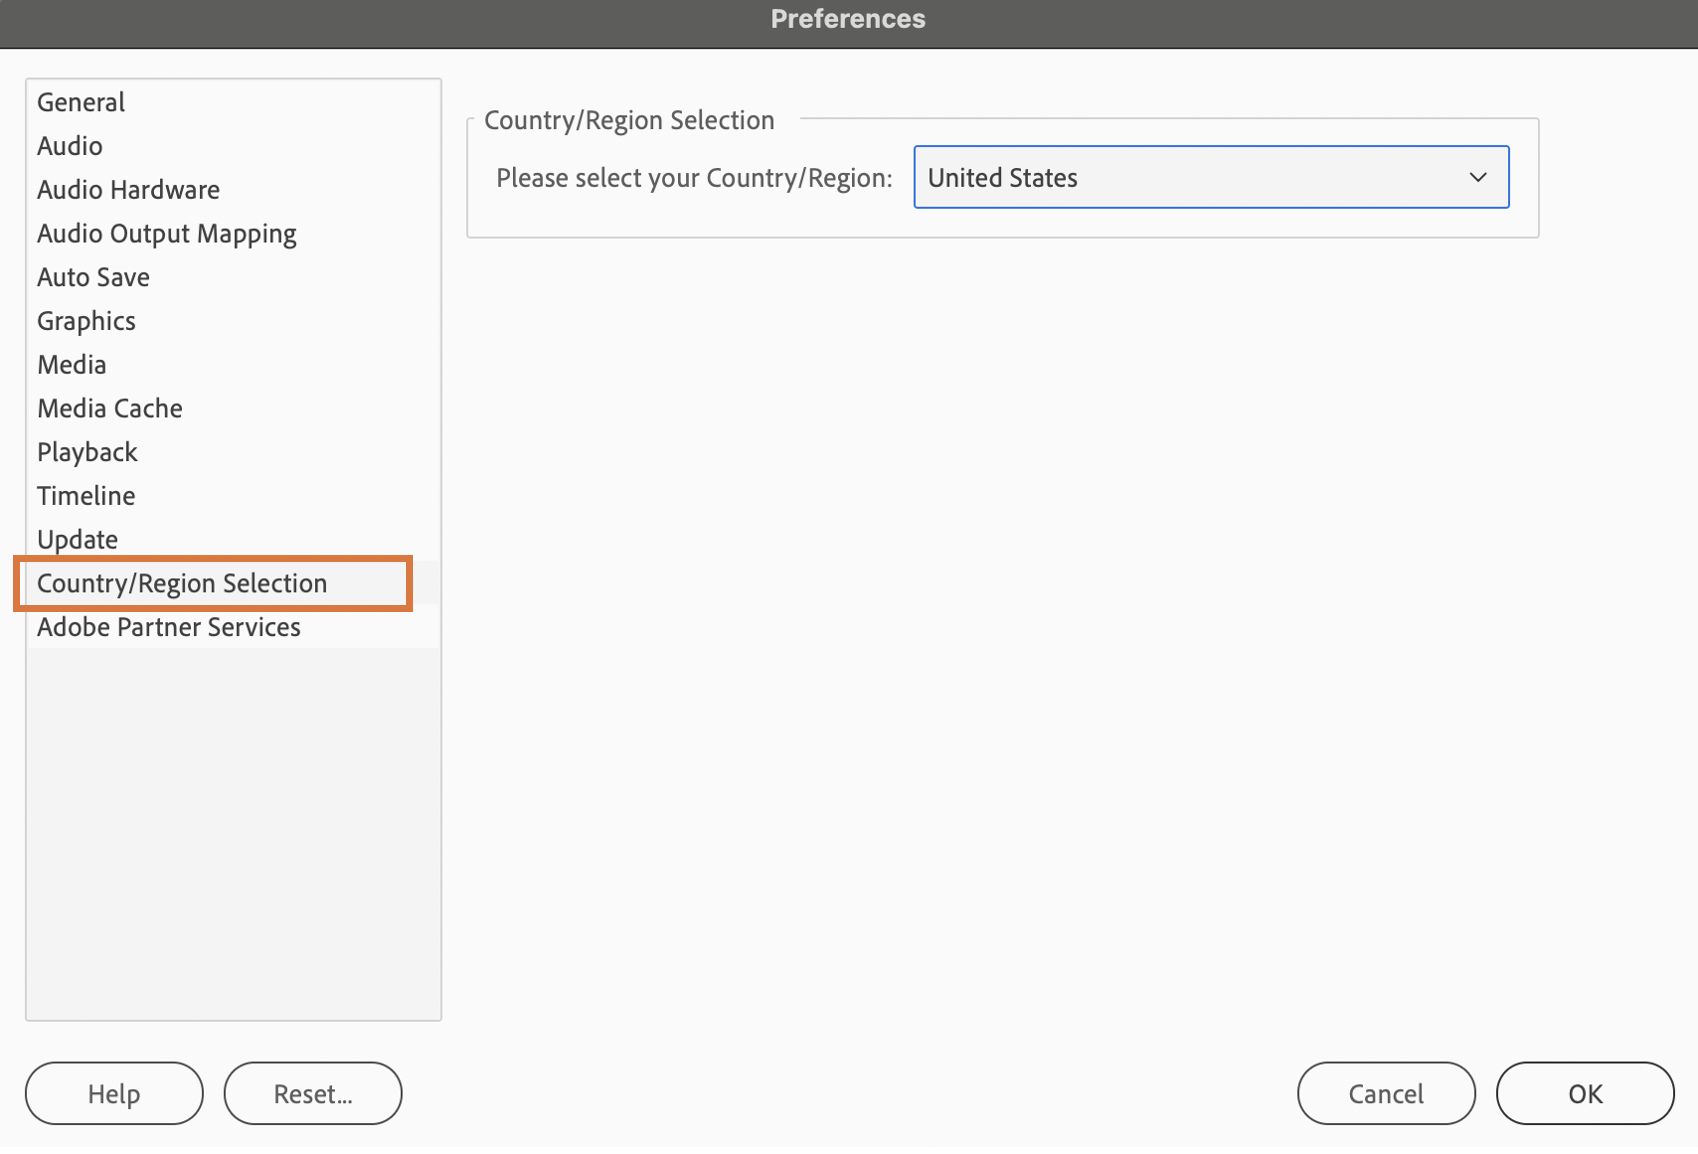This screenshot has width=1698, height=1154.
Task: Open the General preferences category
Action: pos(81,102)
